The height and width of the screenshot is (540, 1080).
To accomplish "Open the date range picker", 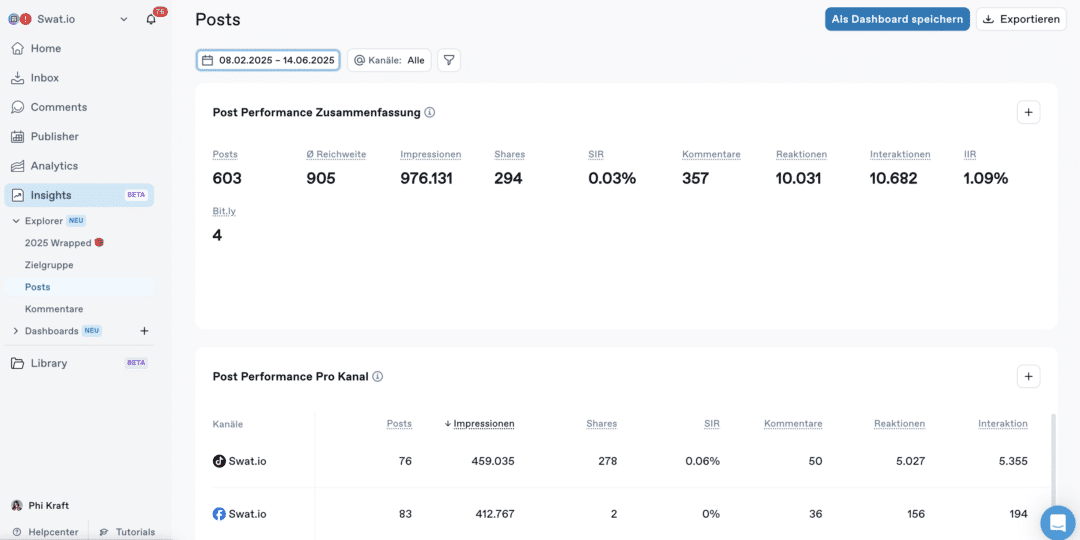I will coord(268,60).
